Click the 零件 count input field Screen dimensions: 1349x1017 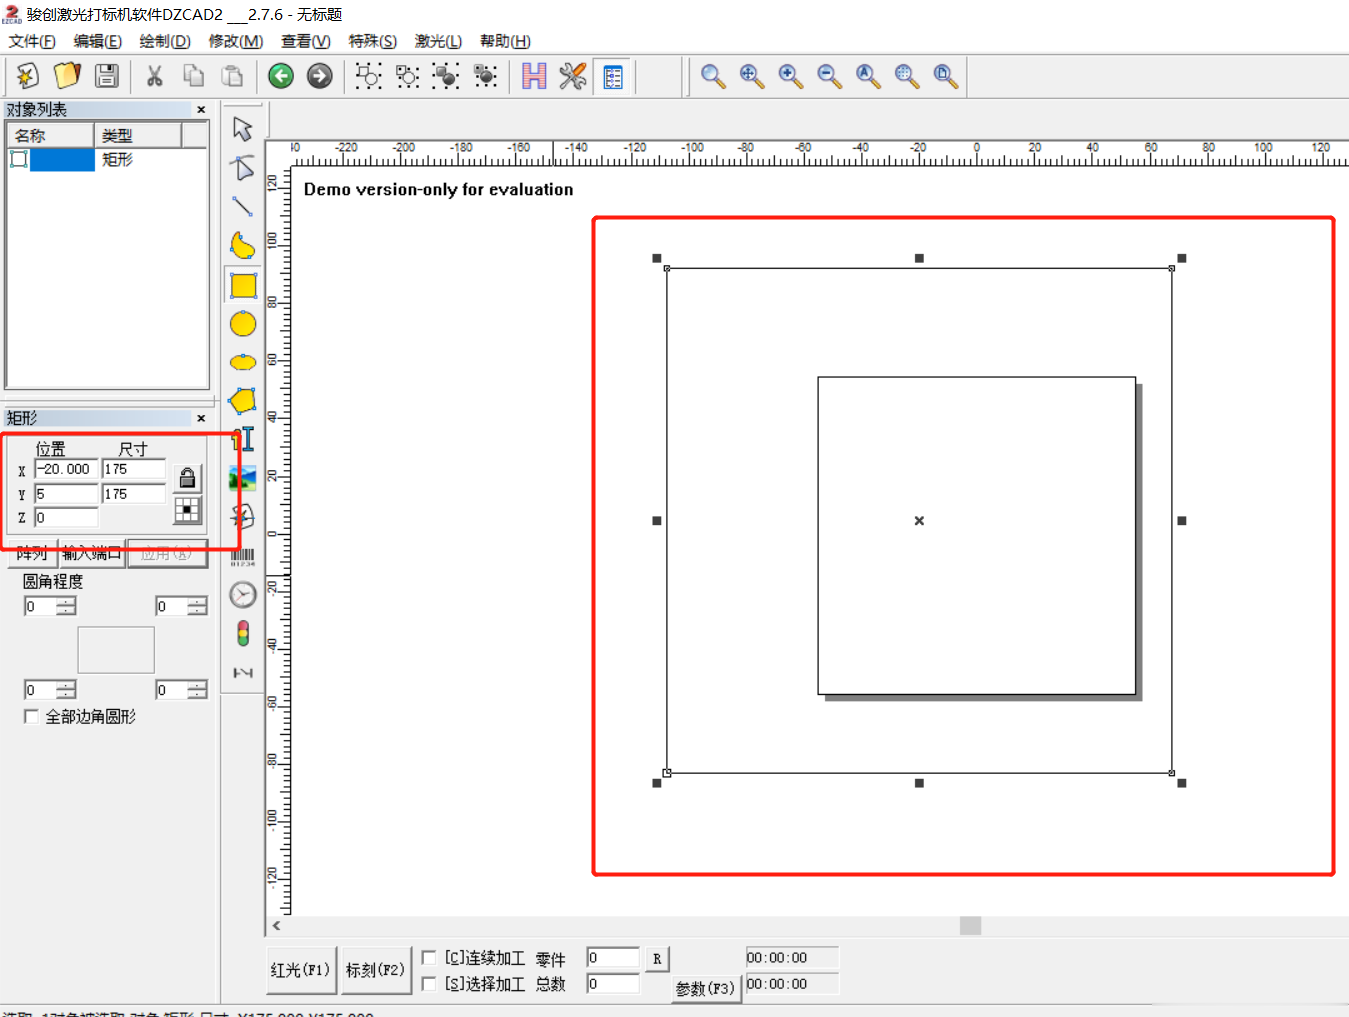(613, 958)
